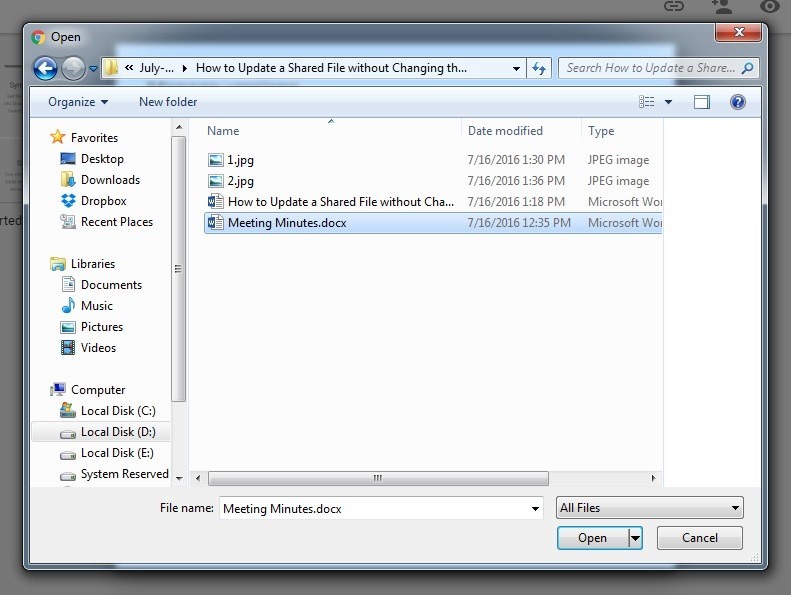Click the file list scroll left arrow

click(x=198, y=478)
